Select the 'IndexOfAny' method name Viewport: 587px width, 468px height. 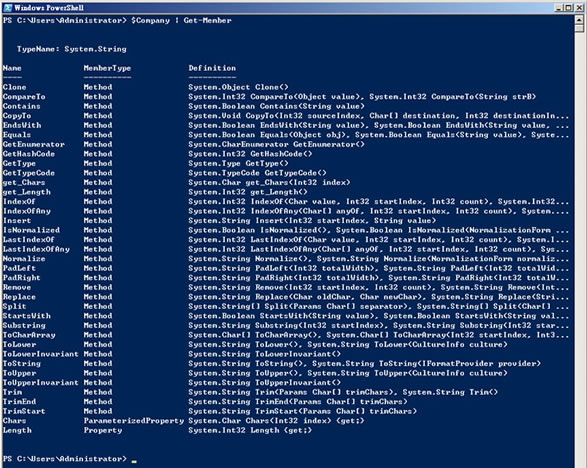point(27,211)
